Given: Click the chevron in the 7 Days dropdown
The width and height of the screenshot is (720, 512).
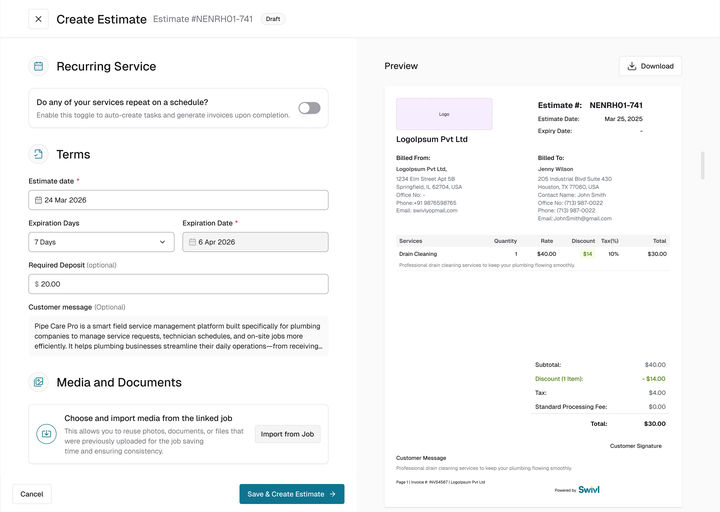Looking at the screenshot, I should click(x=163, y=242).
